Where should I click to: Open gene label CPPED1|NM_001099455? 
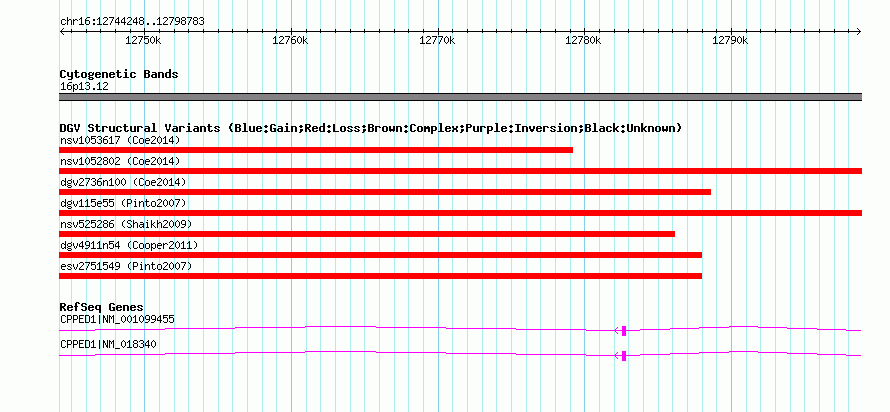[x=117, y=319]
